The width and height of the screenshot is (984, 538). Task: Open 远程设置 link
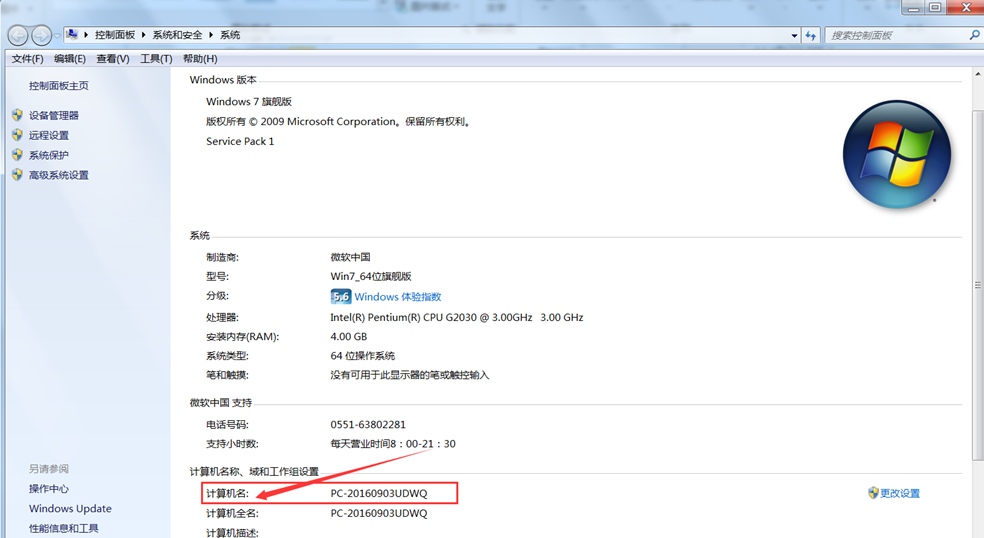48,135
